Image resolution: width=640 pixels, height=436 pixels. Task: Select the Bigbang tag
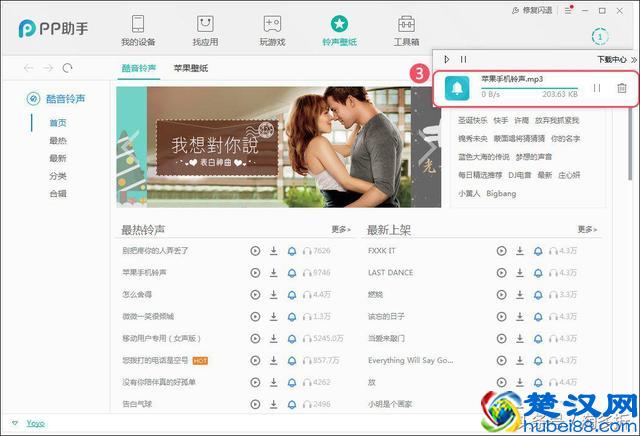[x=501, y=194]
